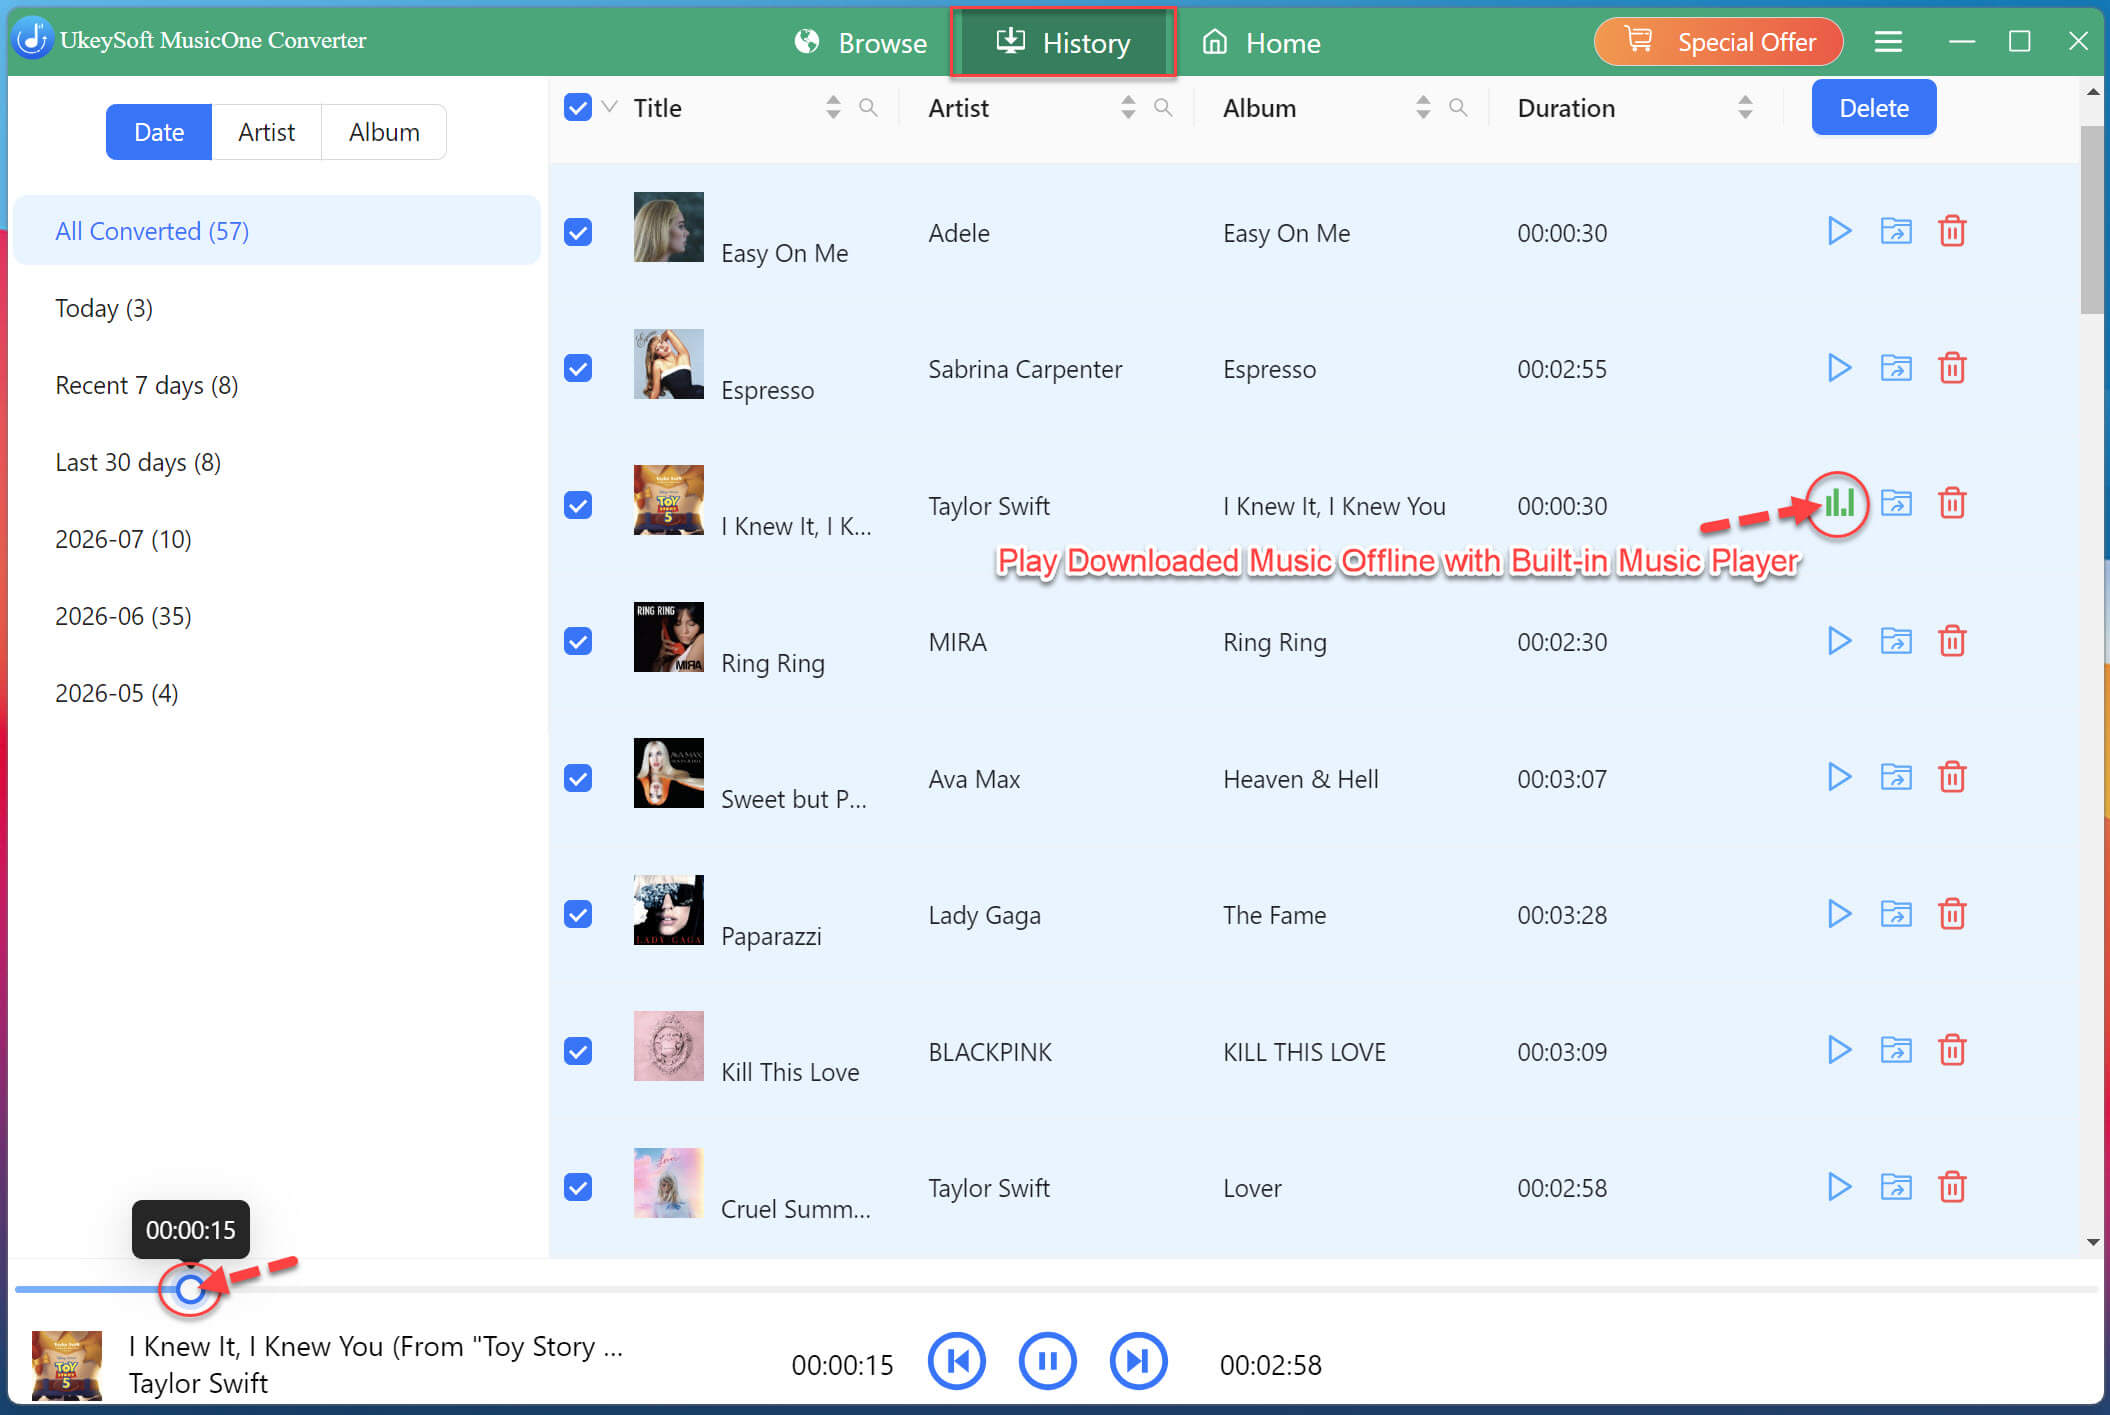The width and height of the screenshot is (2110, 1415).
Task: Search by album magnifier icon
Action: click(x=1458, y=107)
